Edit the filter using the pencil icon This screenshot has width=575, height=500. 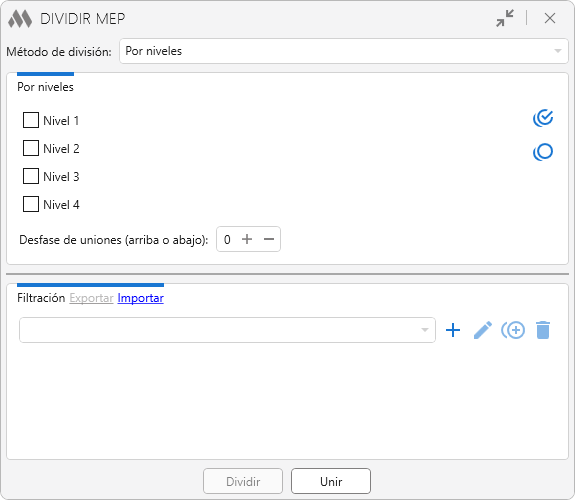point(483,330)
